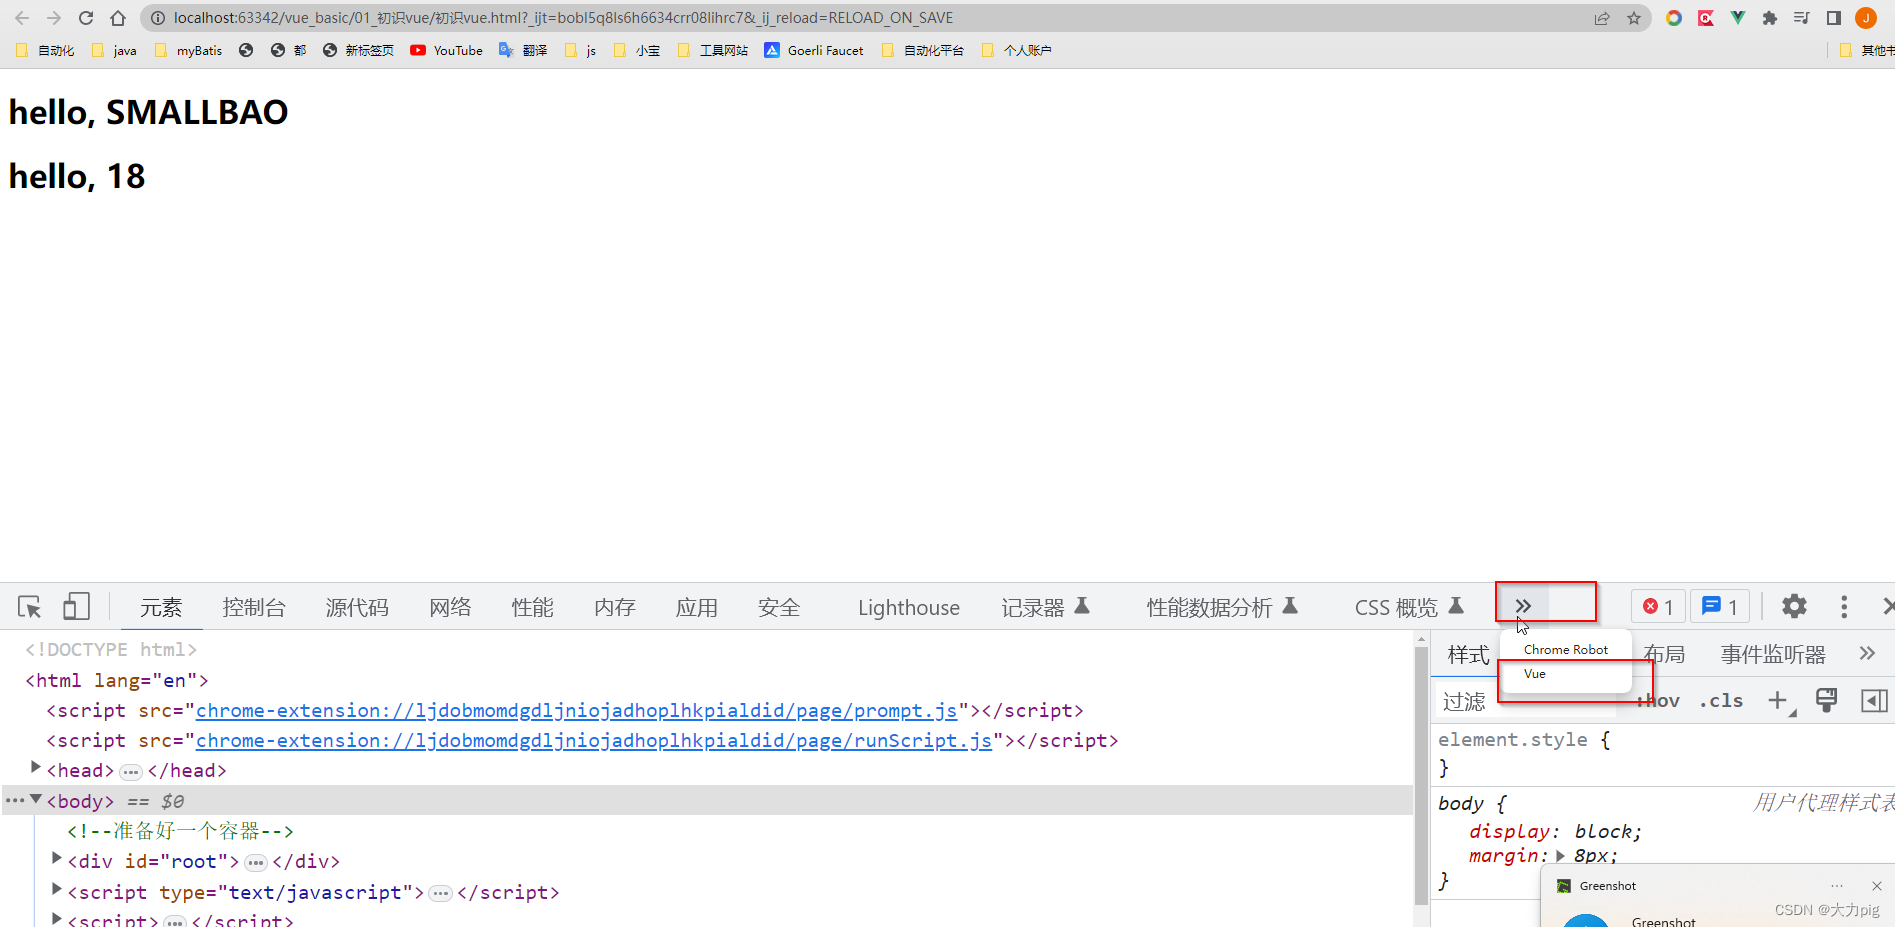Open the runScript.js script link
This screenshot has width=1895, height=927.
pos(592,740)
